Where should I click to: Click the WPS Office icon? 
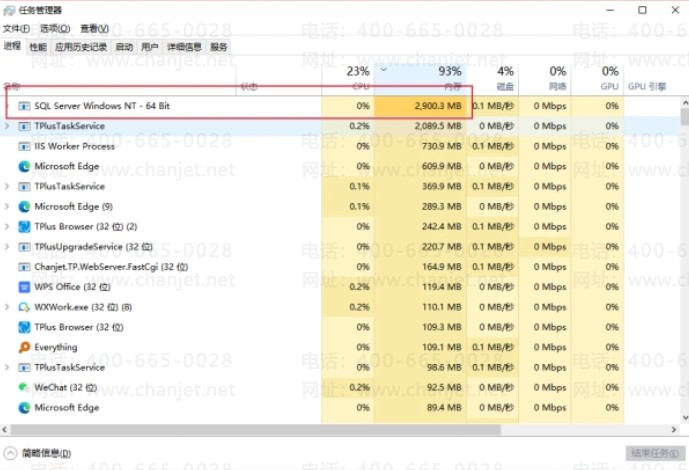coord(24,287)
